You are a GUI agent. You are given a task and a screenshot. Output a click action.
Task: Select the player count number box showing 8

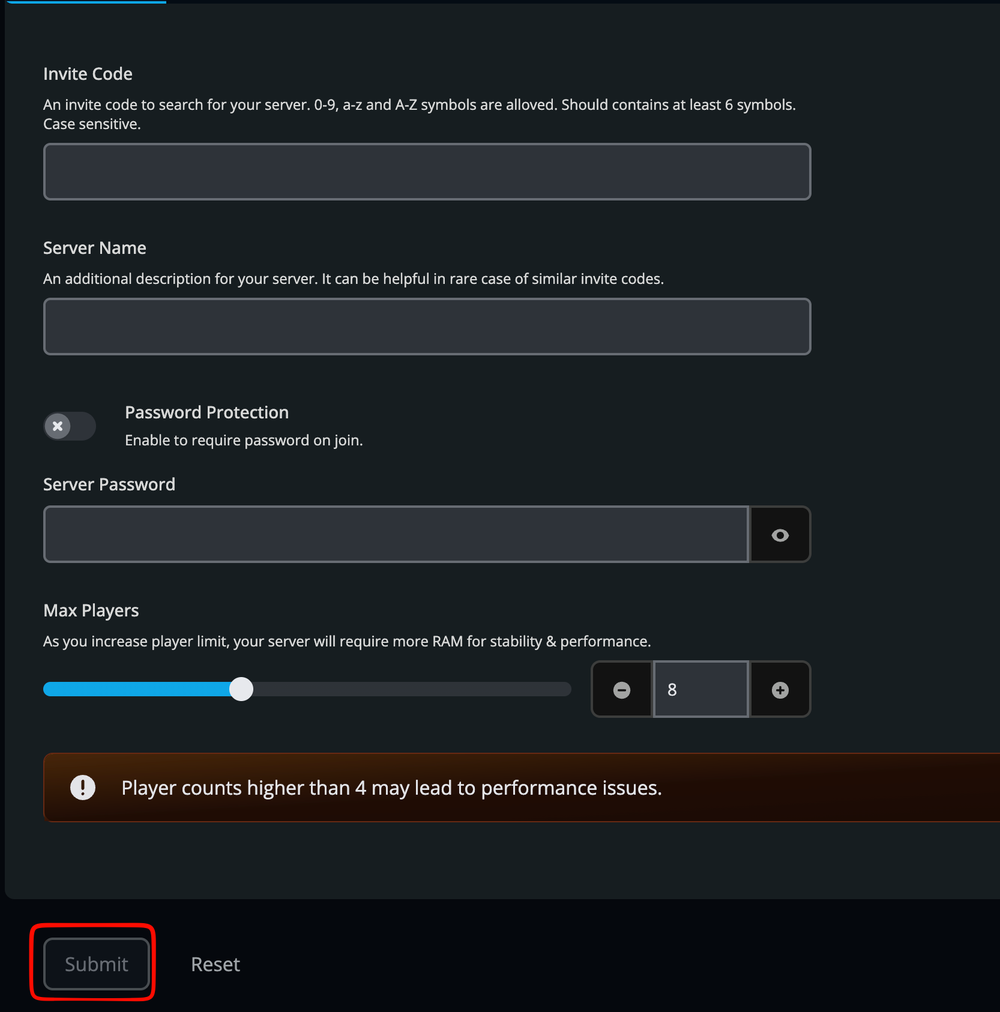click(x=700, y=689)
